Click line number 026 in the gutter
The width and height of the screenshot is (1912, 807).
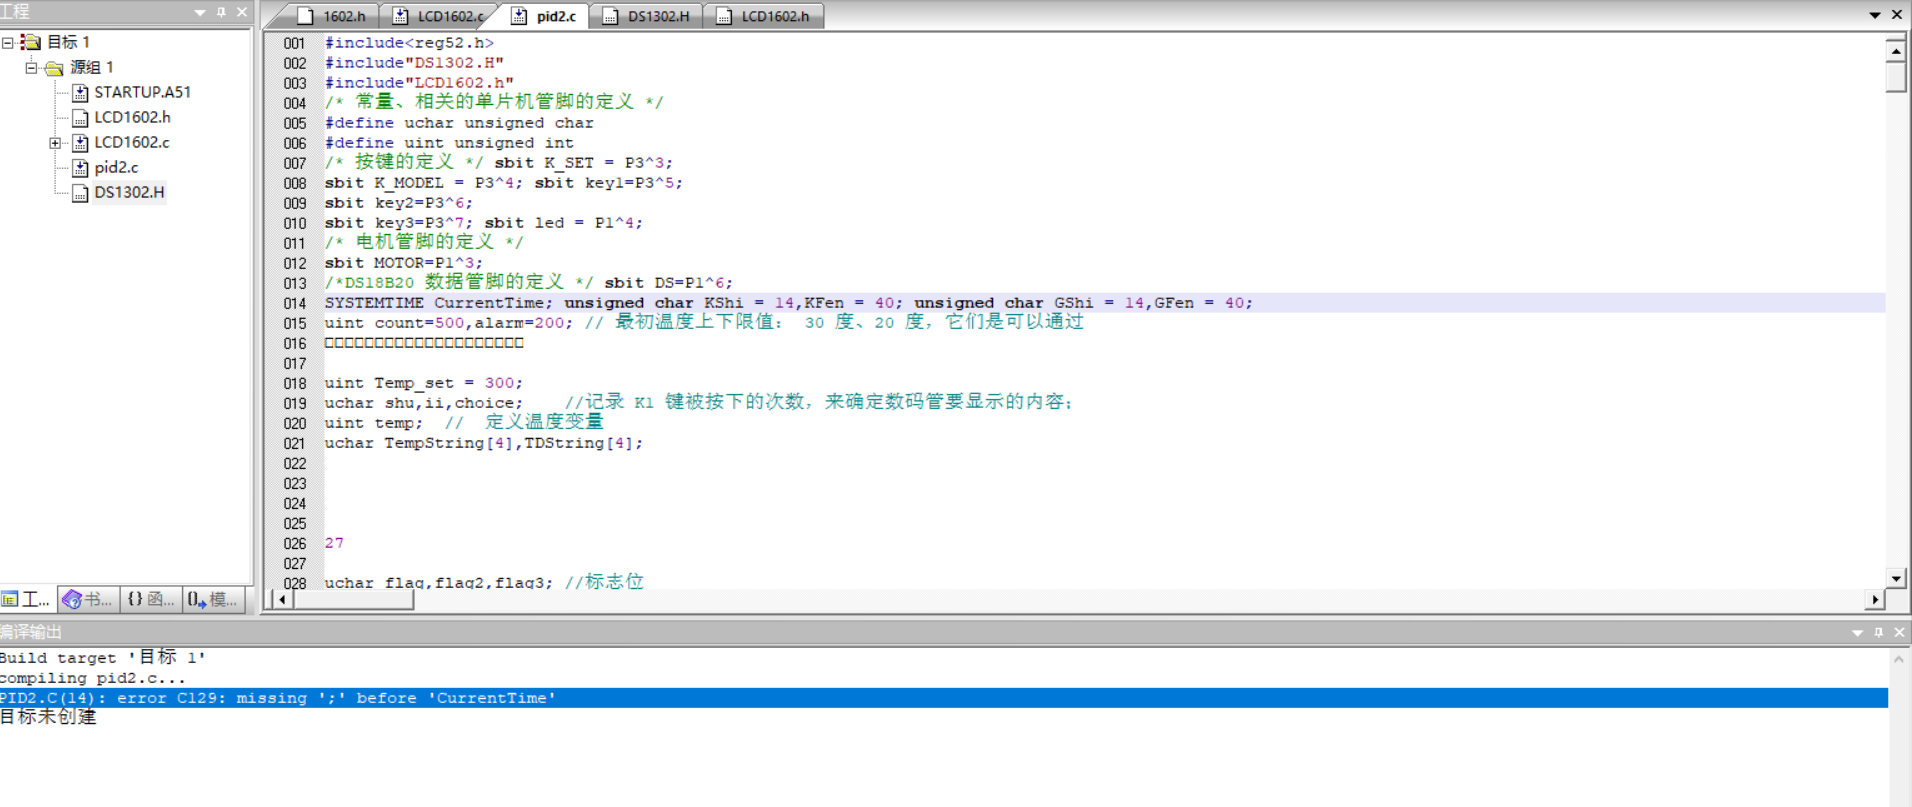(294, 543)
